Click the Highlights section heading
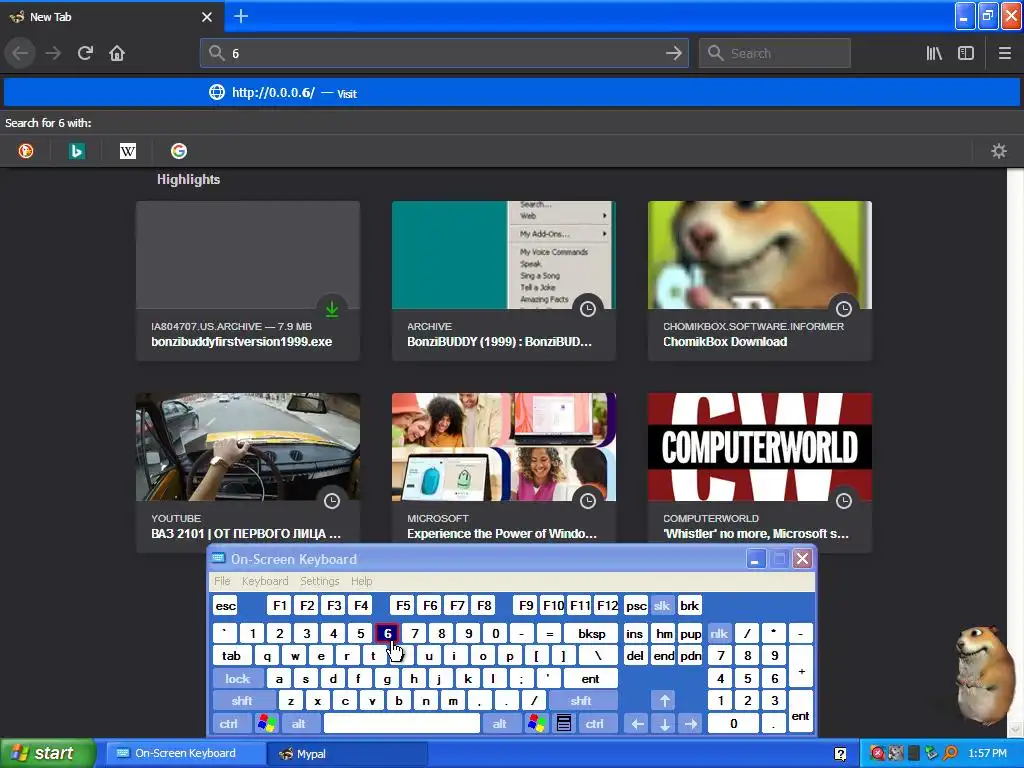 pyautogui.click(x=188, y=180)
